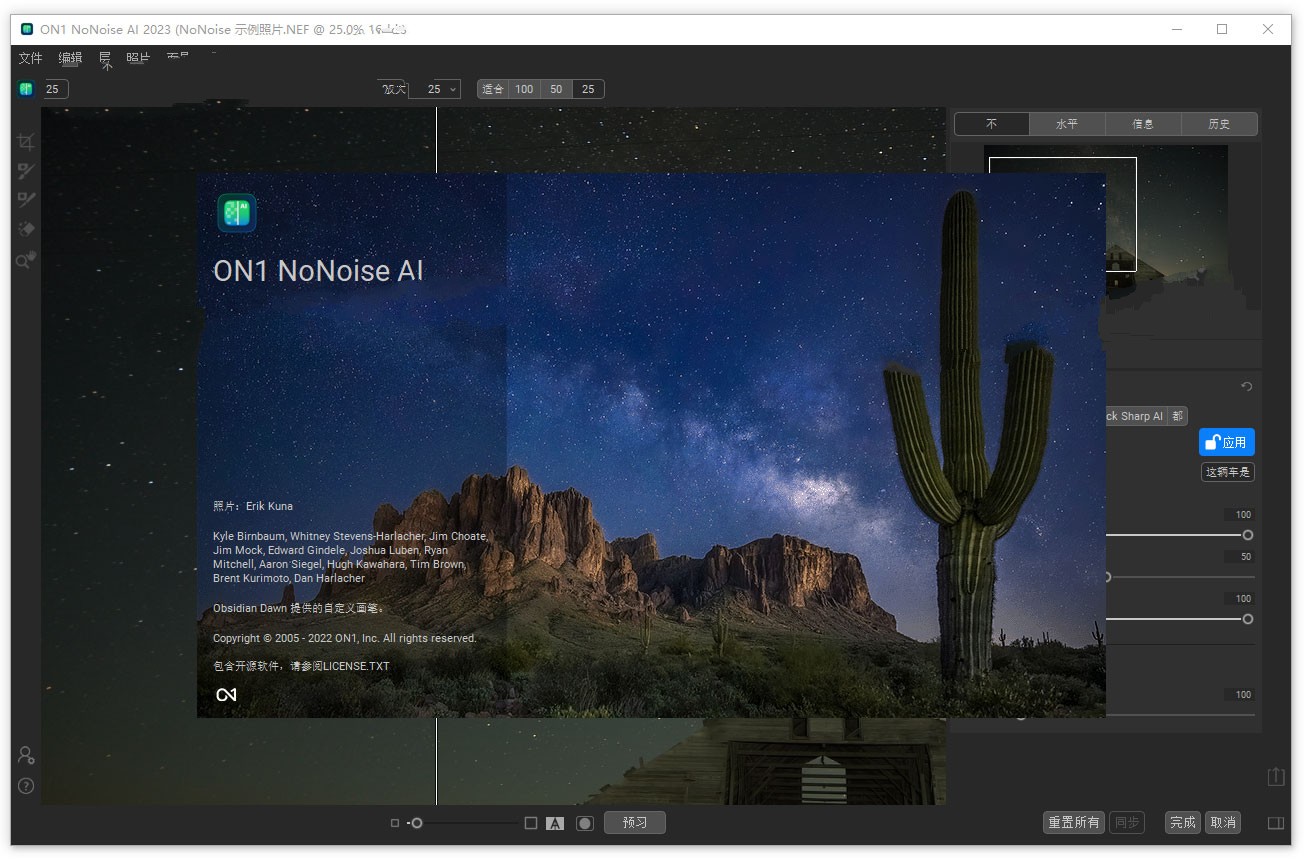Open the 照片 menu
This screenshot has height=861, width=1307.
coord(138,58)
